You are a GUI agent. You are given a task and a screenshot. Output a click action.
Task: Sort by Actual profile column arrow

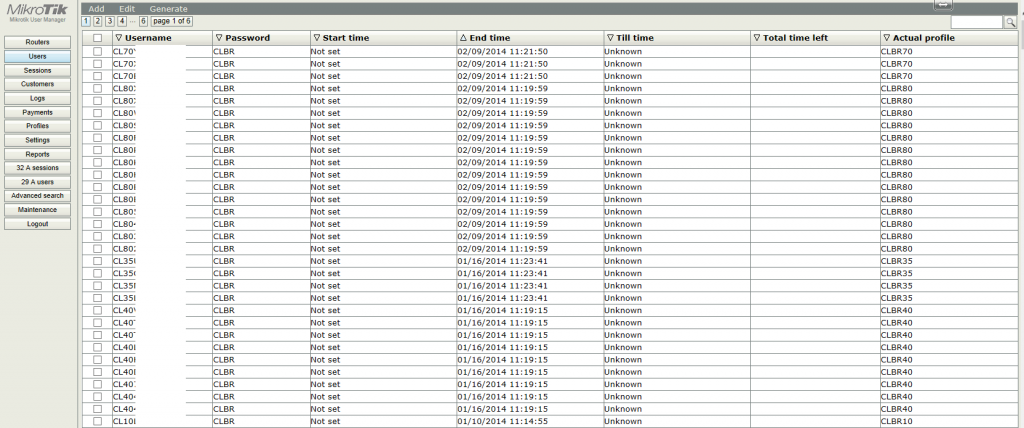886,37
